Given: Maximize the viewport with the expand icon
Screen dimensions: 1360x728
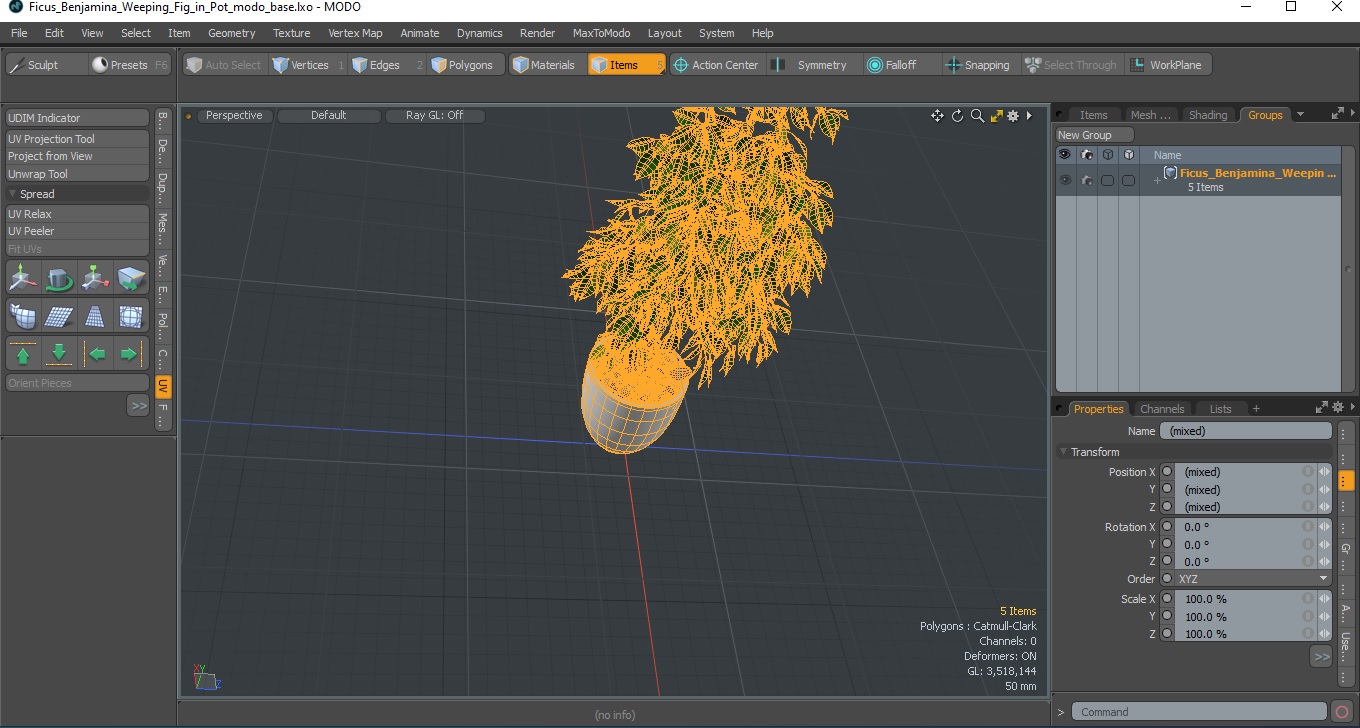Looking at the screenshot, I should [x=996, y=116].
